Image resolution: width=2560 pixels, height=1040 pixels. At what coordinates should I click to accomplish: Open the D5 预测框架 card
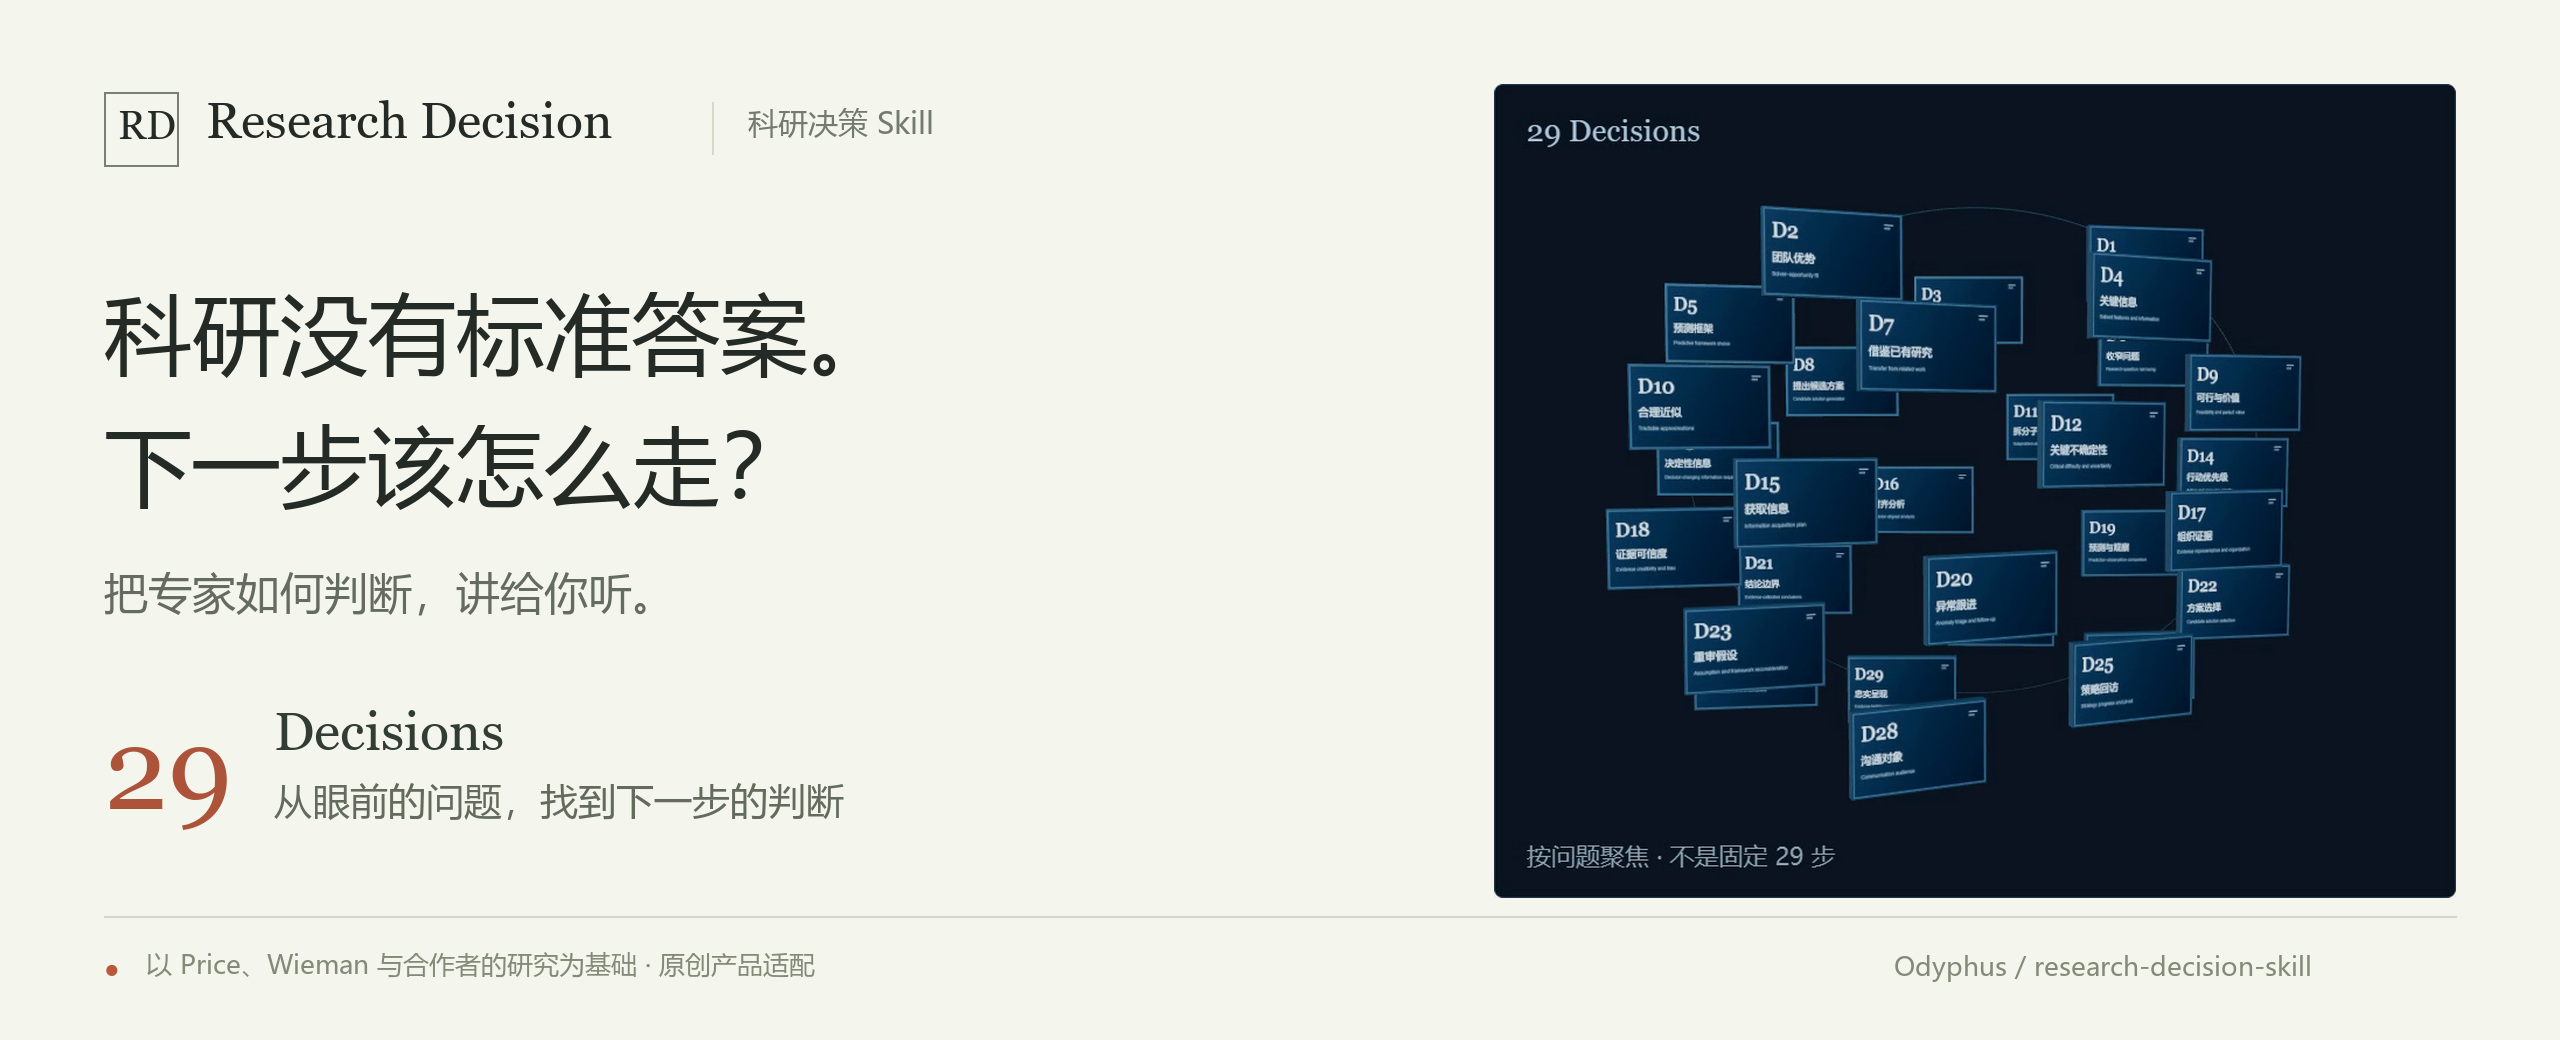[x=1727, y=322]
